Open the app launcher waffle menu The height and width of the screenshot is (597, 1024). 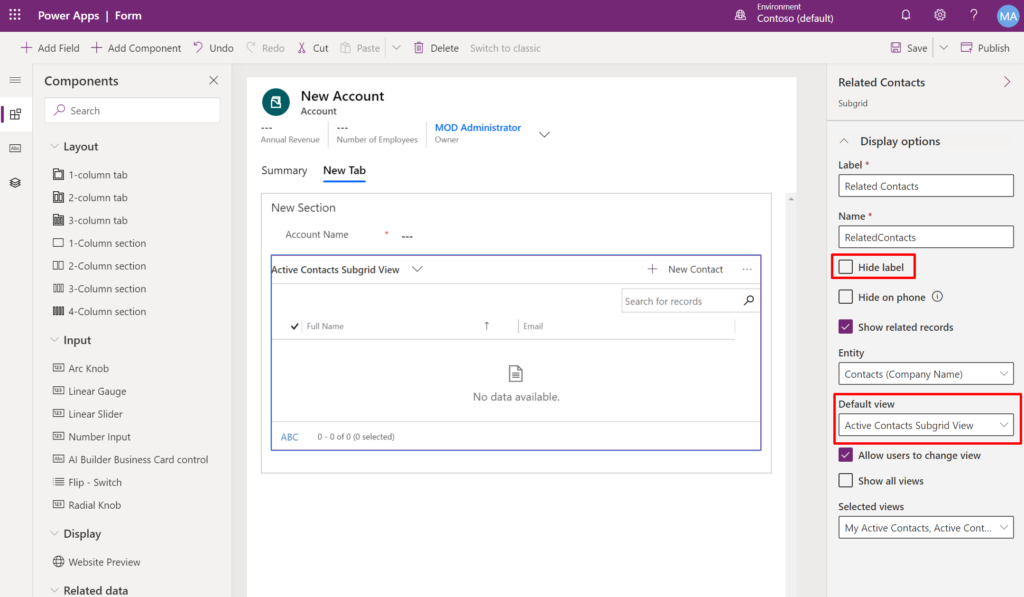(14, 15)
